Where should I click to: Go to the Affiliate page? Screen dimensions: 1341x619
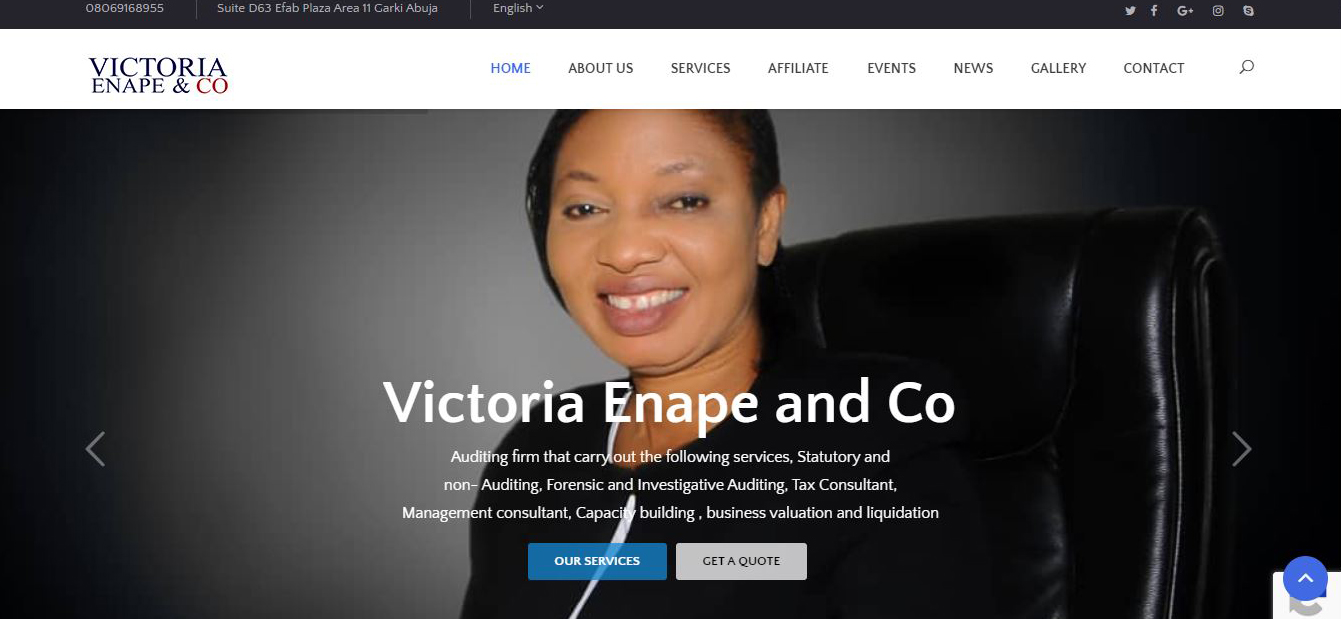(x=798, y=68)
